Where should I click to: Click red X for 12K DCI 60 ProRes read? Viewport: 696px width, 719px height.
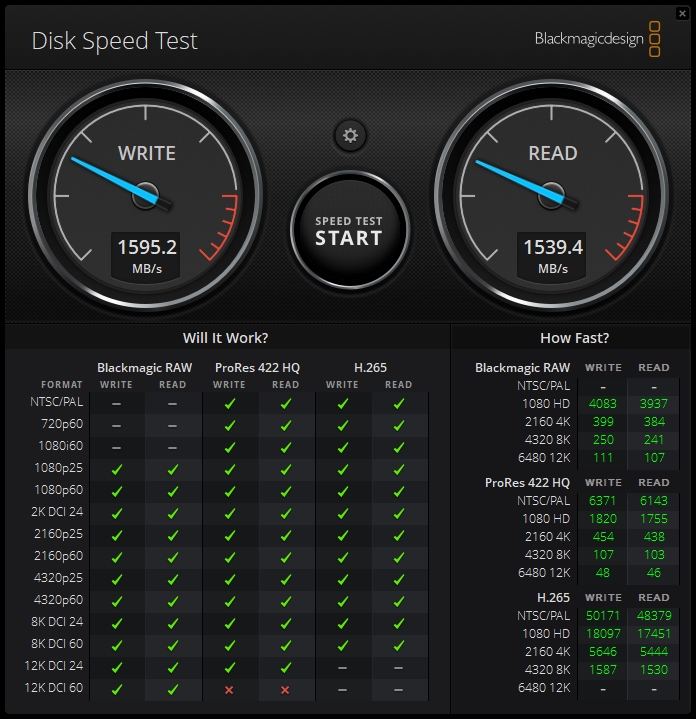click(285, 690)
